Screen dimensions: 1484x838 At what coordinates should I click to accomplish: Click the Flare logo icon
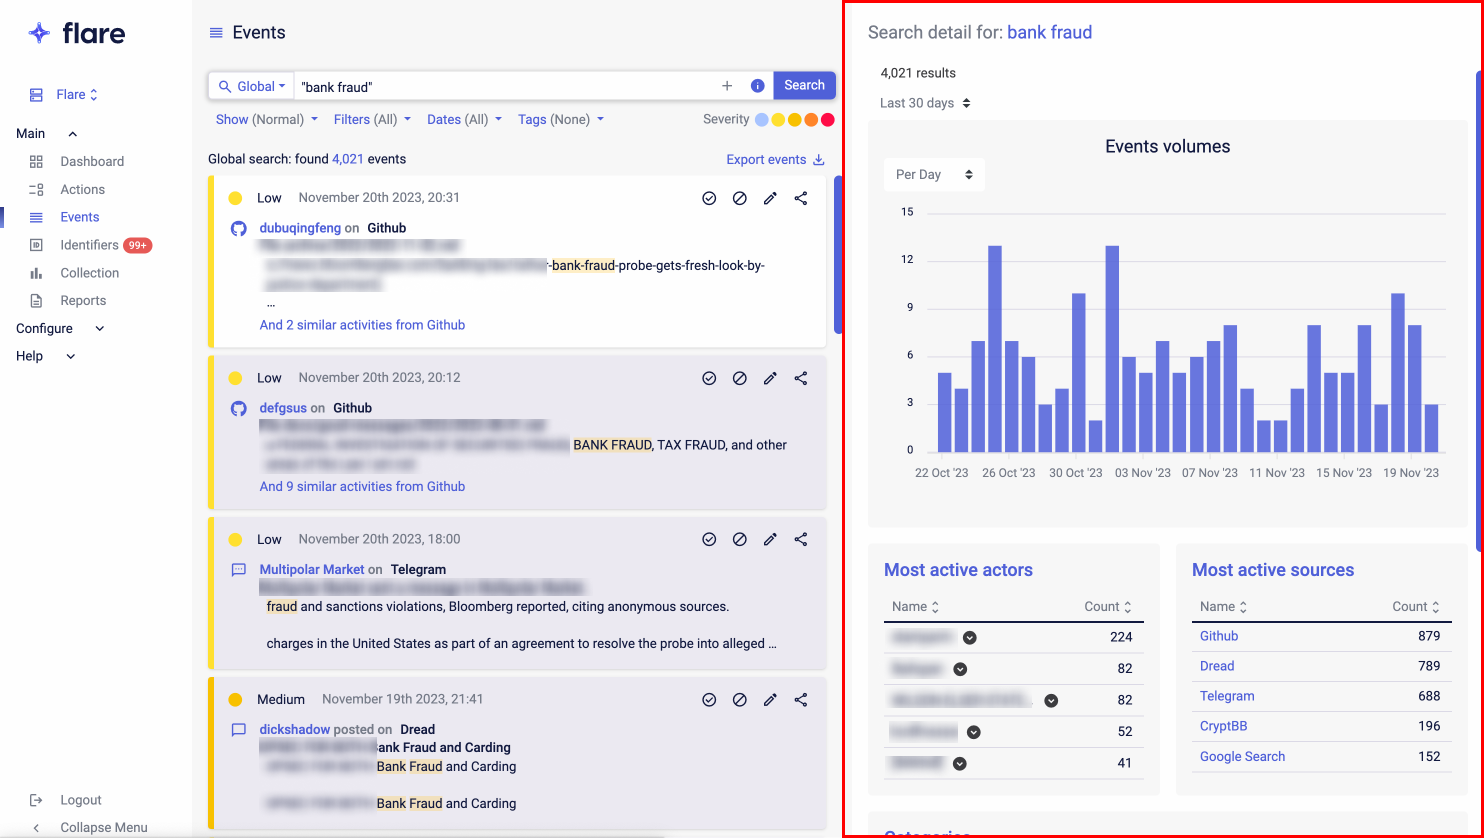click(x=39, y=33)
